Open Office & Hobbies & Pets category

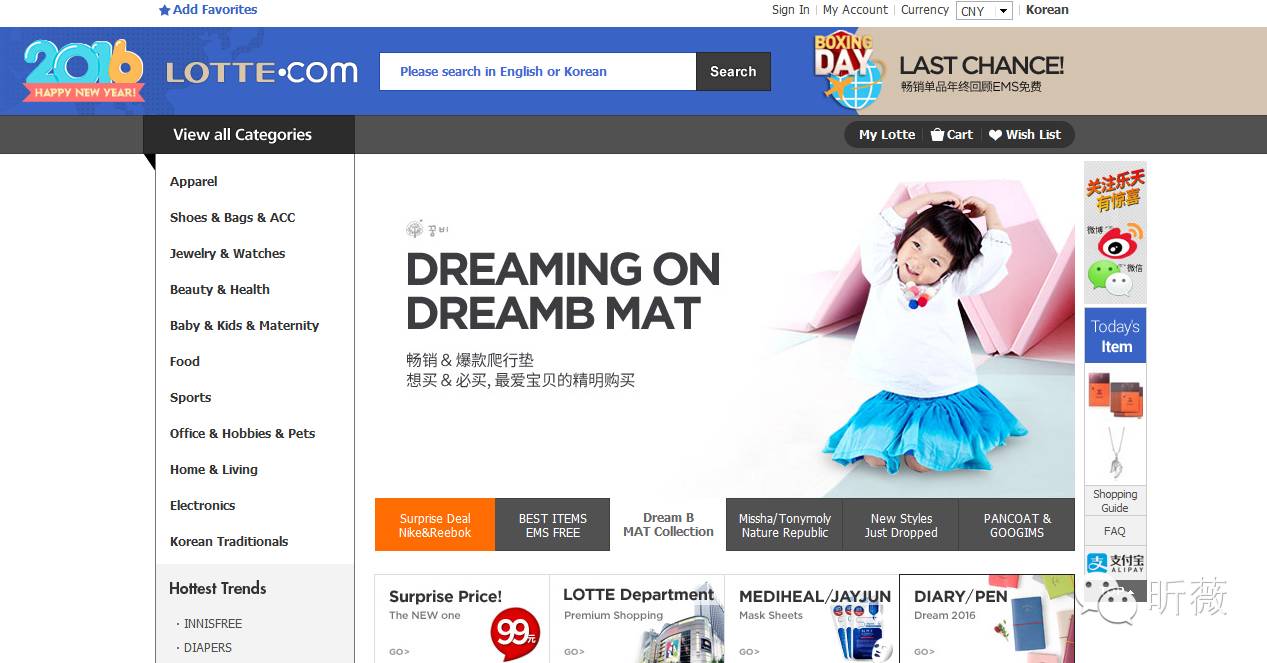coord(243,434)
